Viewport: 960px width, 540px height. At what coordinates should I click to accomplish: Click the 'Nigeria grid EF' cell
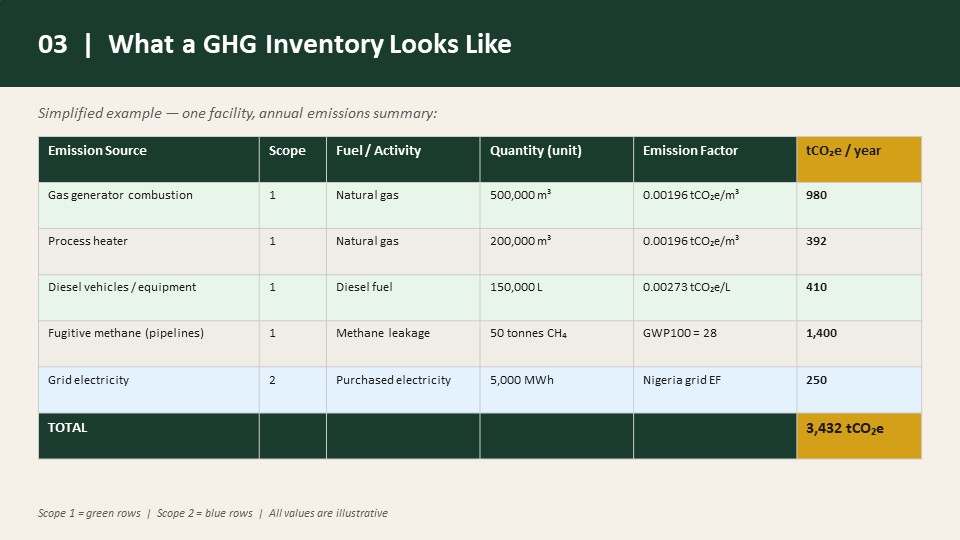[715, 390]
